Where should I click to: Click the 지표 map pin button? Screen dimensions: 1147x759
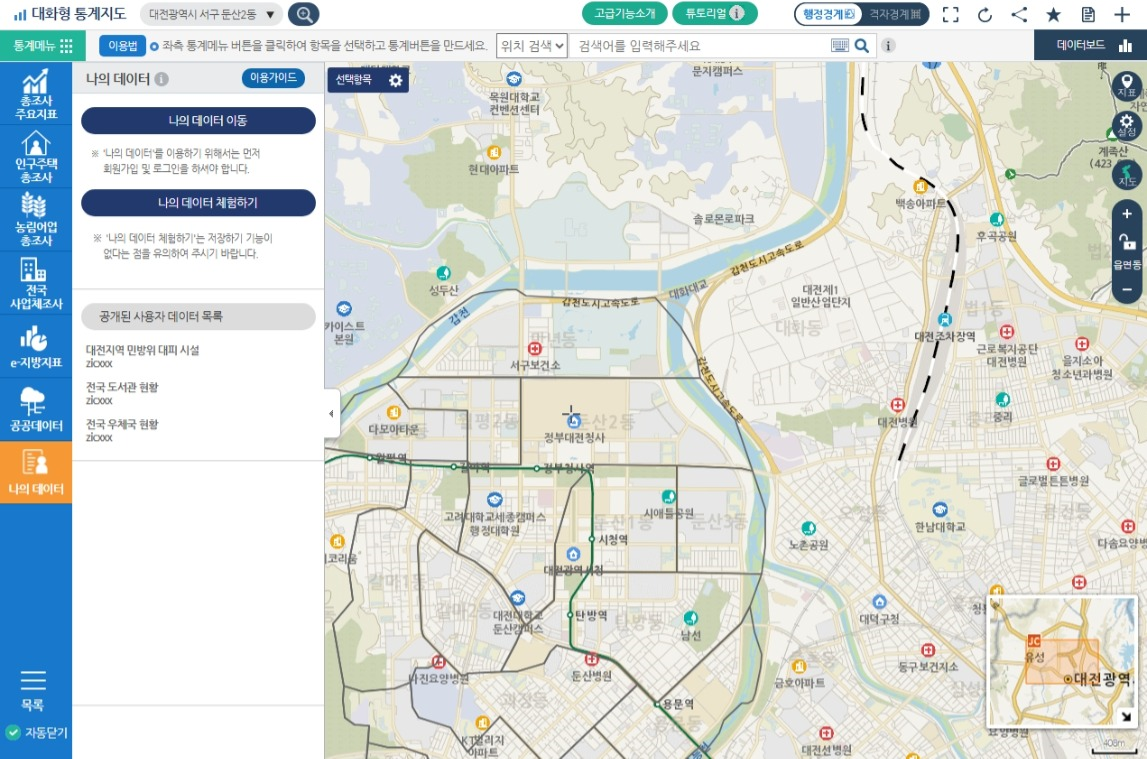1127,86
